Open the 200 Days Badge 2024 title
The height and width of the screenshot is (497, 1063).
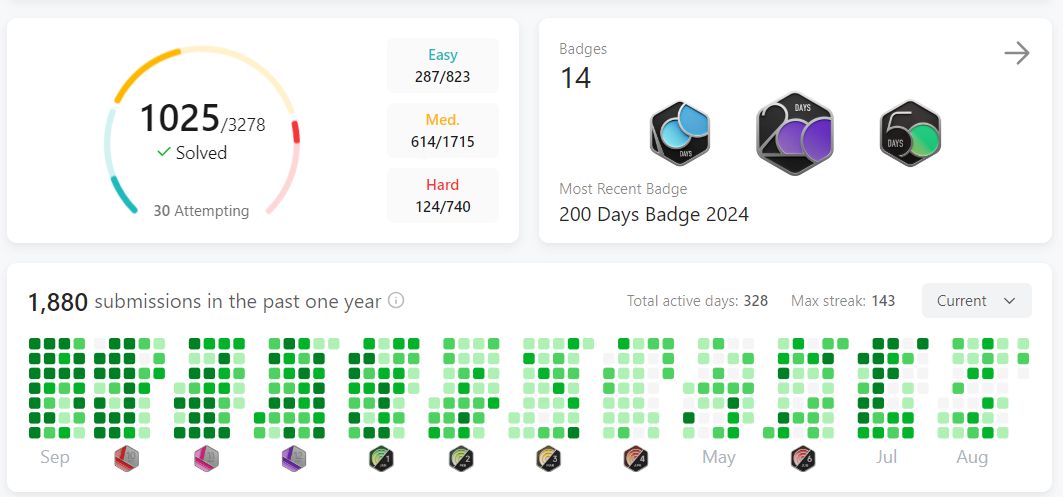click(653, 214)
